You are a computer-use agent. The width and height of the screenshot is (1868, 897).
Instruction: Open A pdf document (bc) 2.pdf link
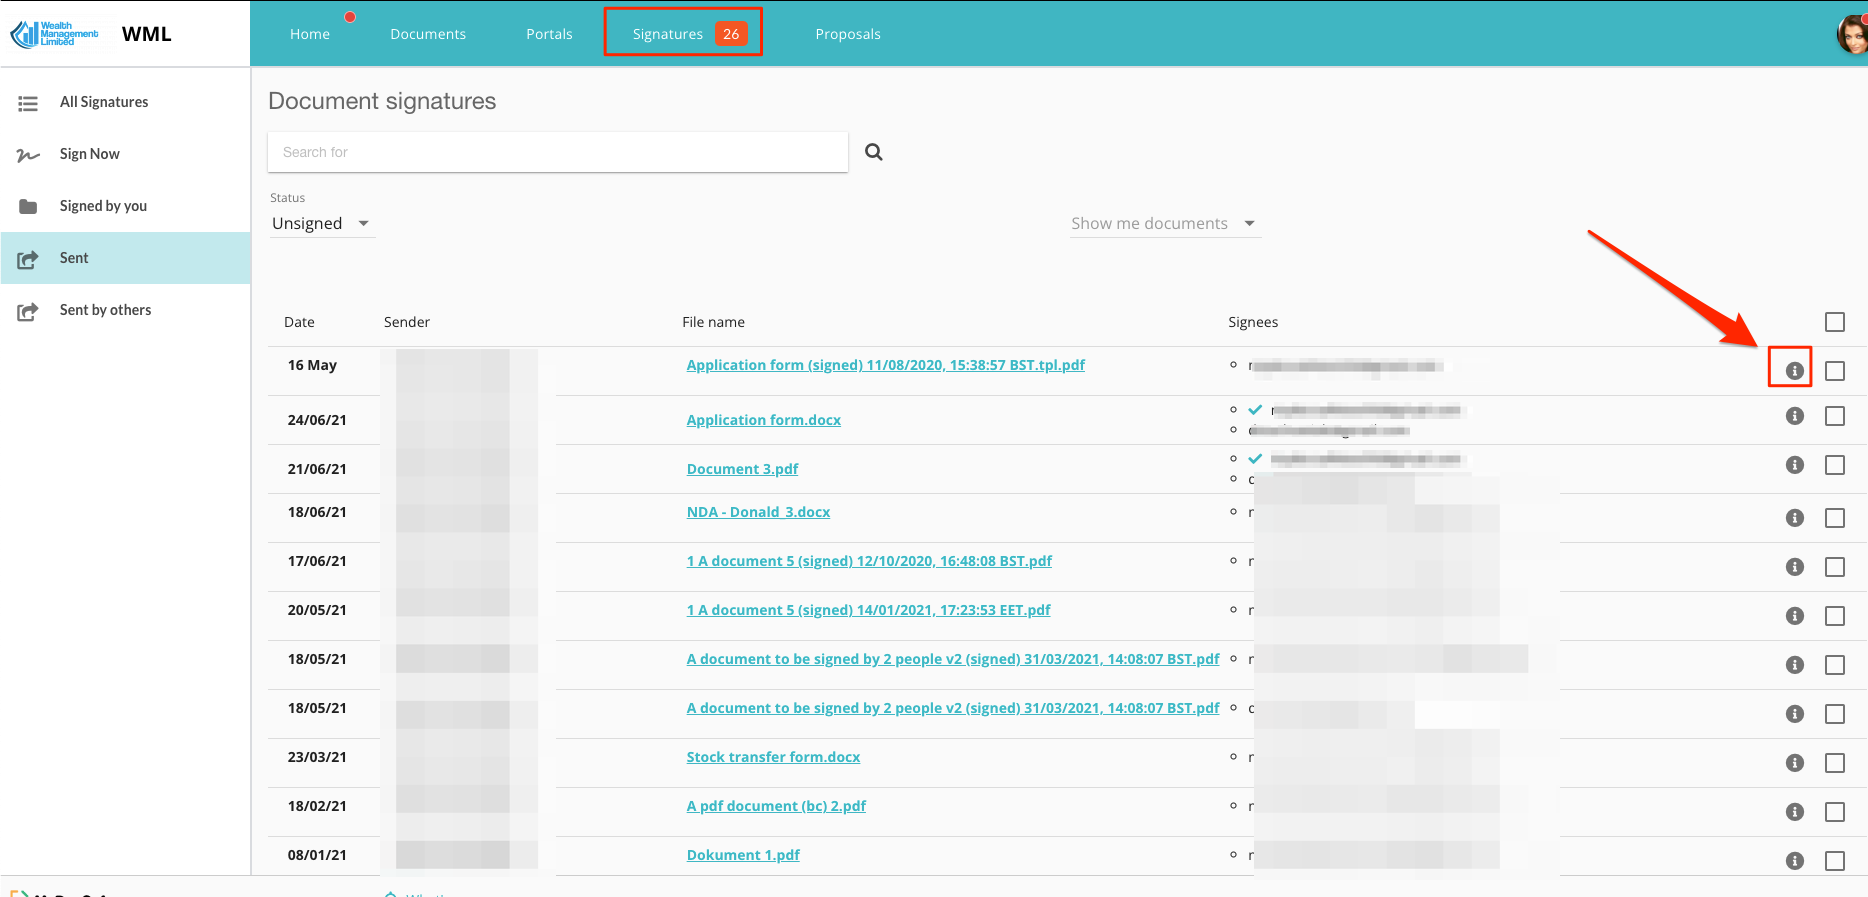775,806
